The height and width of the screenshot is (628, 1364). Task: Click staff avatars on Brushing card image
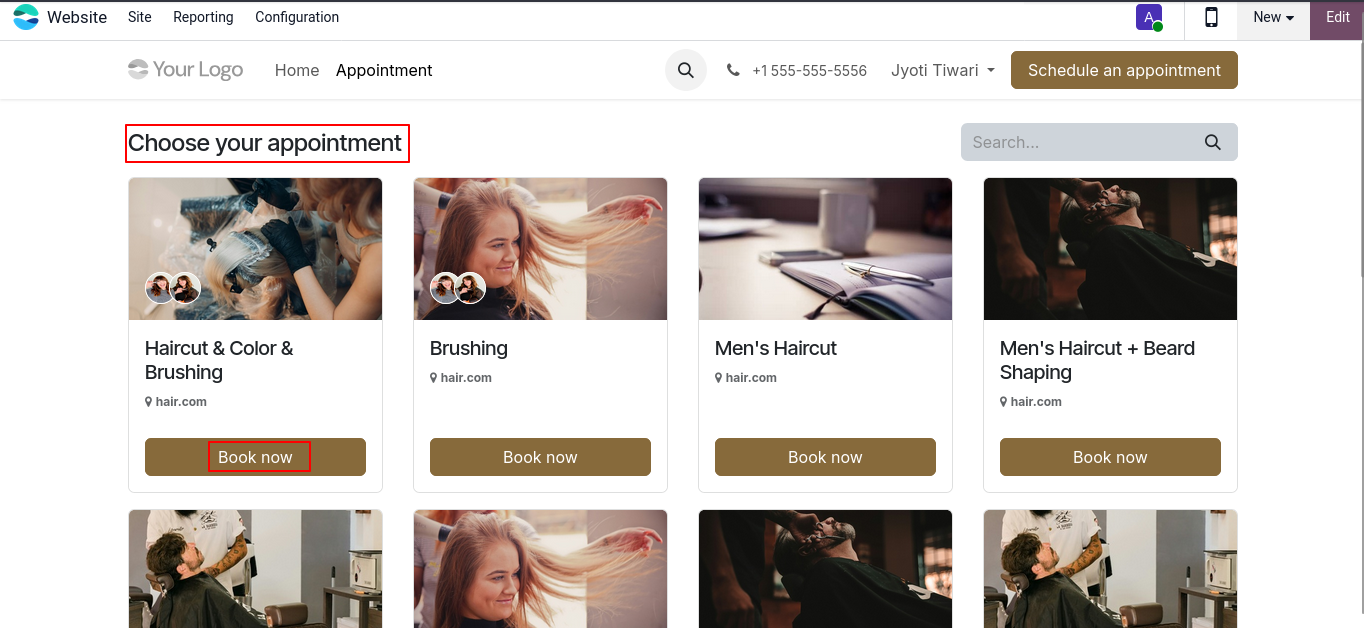pos(458,288)
